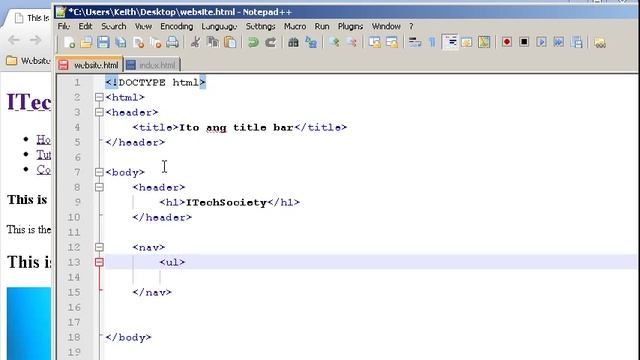
Task: Click the Replace toolbar icon
Action: pyautogui.click(x=311, y=42)
